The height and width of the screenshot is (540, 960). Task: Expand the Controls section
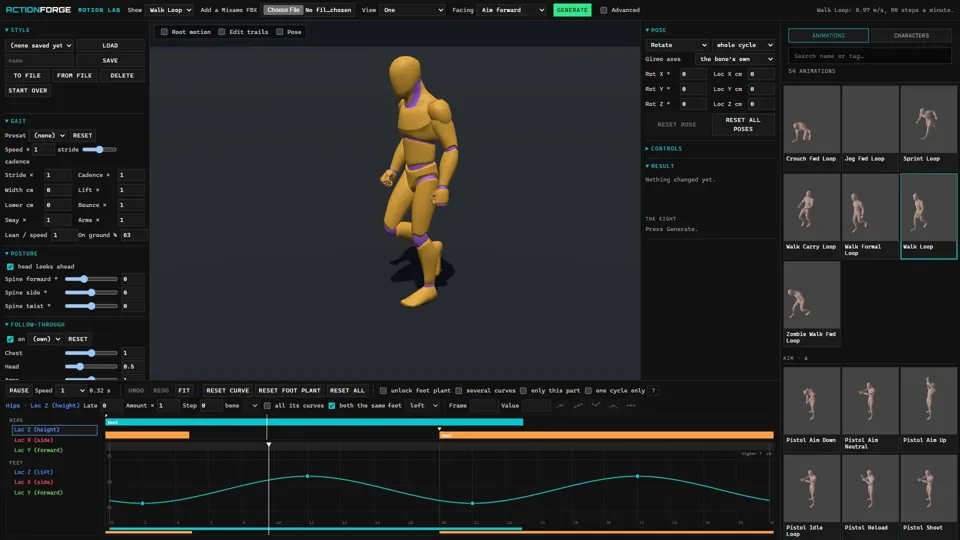pos(664,149)
